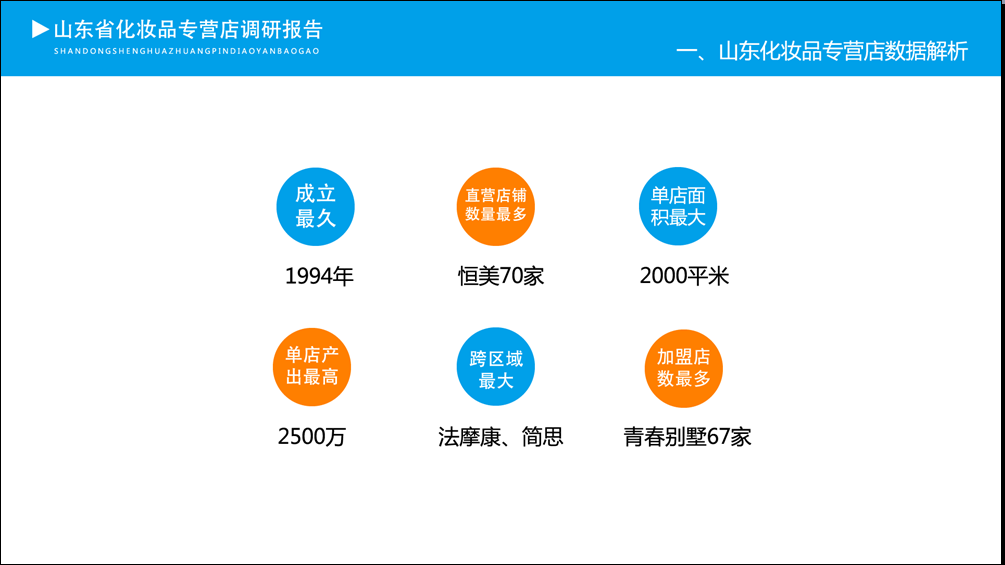The image size is (1005, 565).
Task: Click the 单店面积最大 blue circle
Action: (677, 206)
